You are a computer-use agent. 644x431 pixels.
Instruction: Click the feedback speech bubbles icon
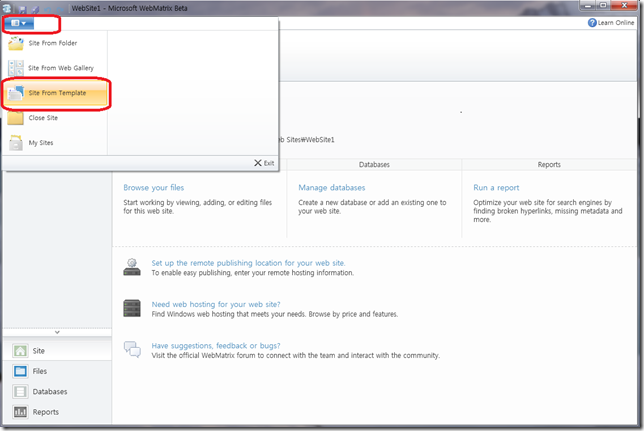point(132,349)
